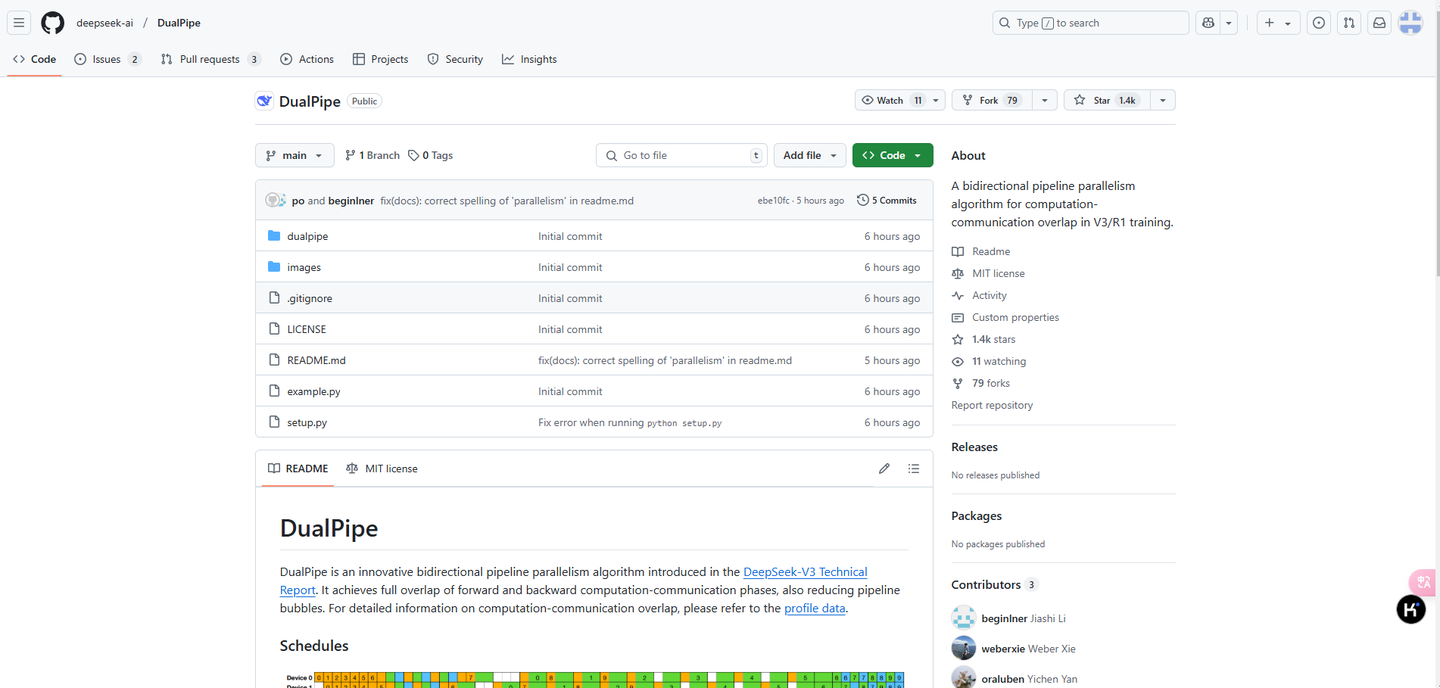This screenshot has width=1440, height=688.
Task: Open the Copilot chat icon
Action: click(x=1208, y=23)
